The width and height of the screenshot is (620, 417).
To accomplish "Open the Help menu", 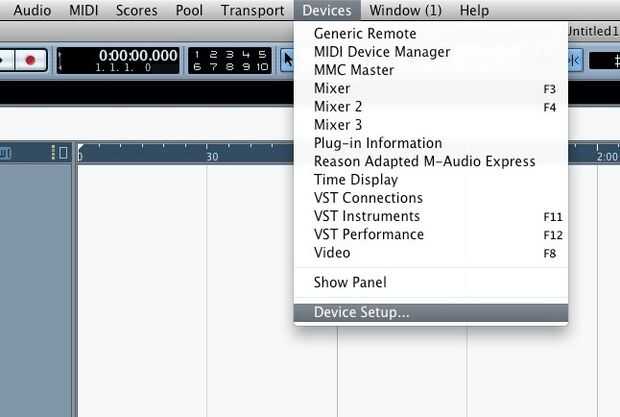I will [x=473, y=11].
